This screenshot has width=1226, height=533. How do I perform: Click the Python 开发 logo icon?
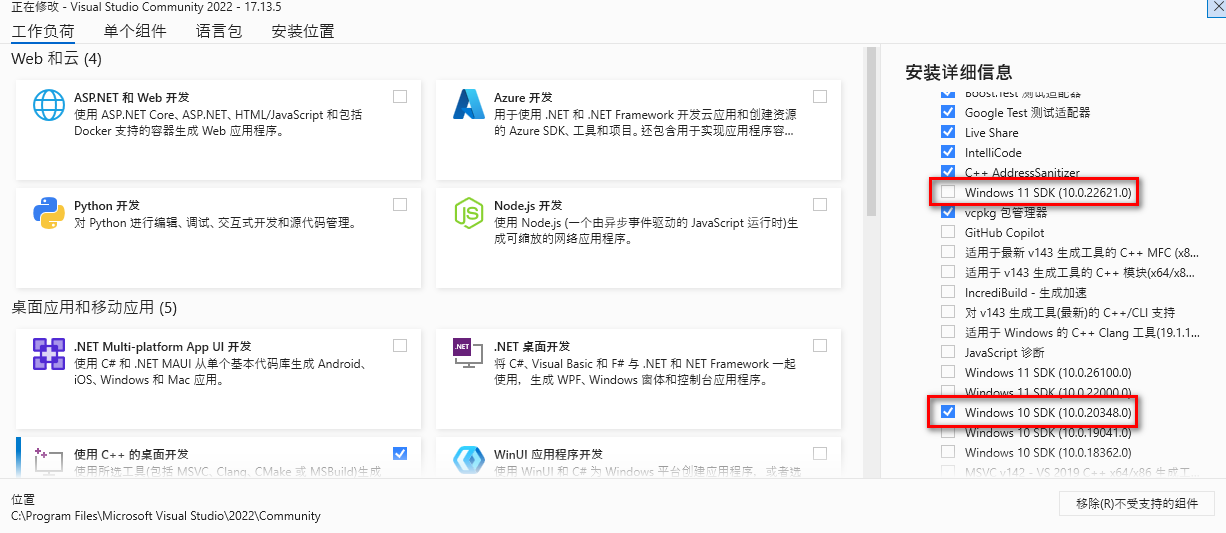49,214
